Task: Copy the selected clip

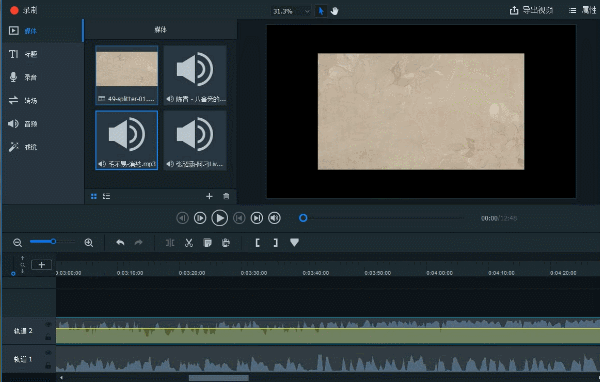Action: pos(207,243)
